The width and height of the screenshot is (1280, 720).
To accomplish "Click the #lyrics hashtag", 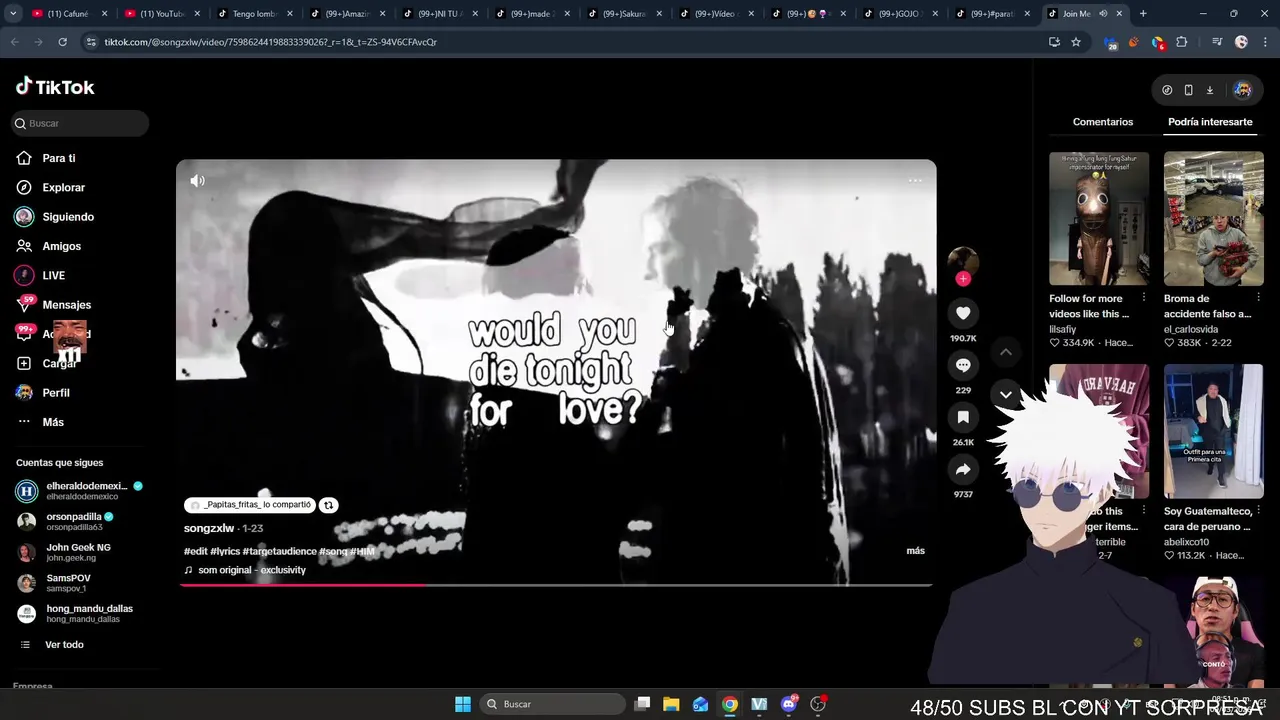I will pos(225,551).
